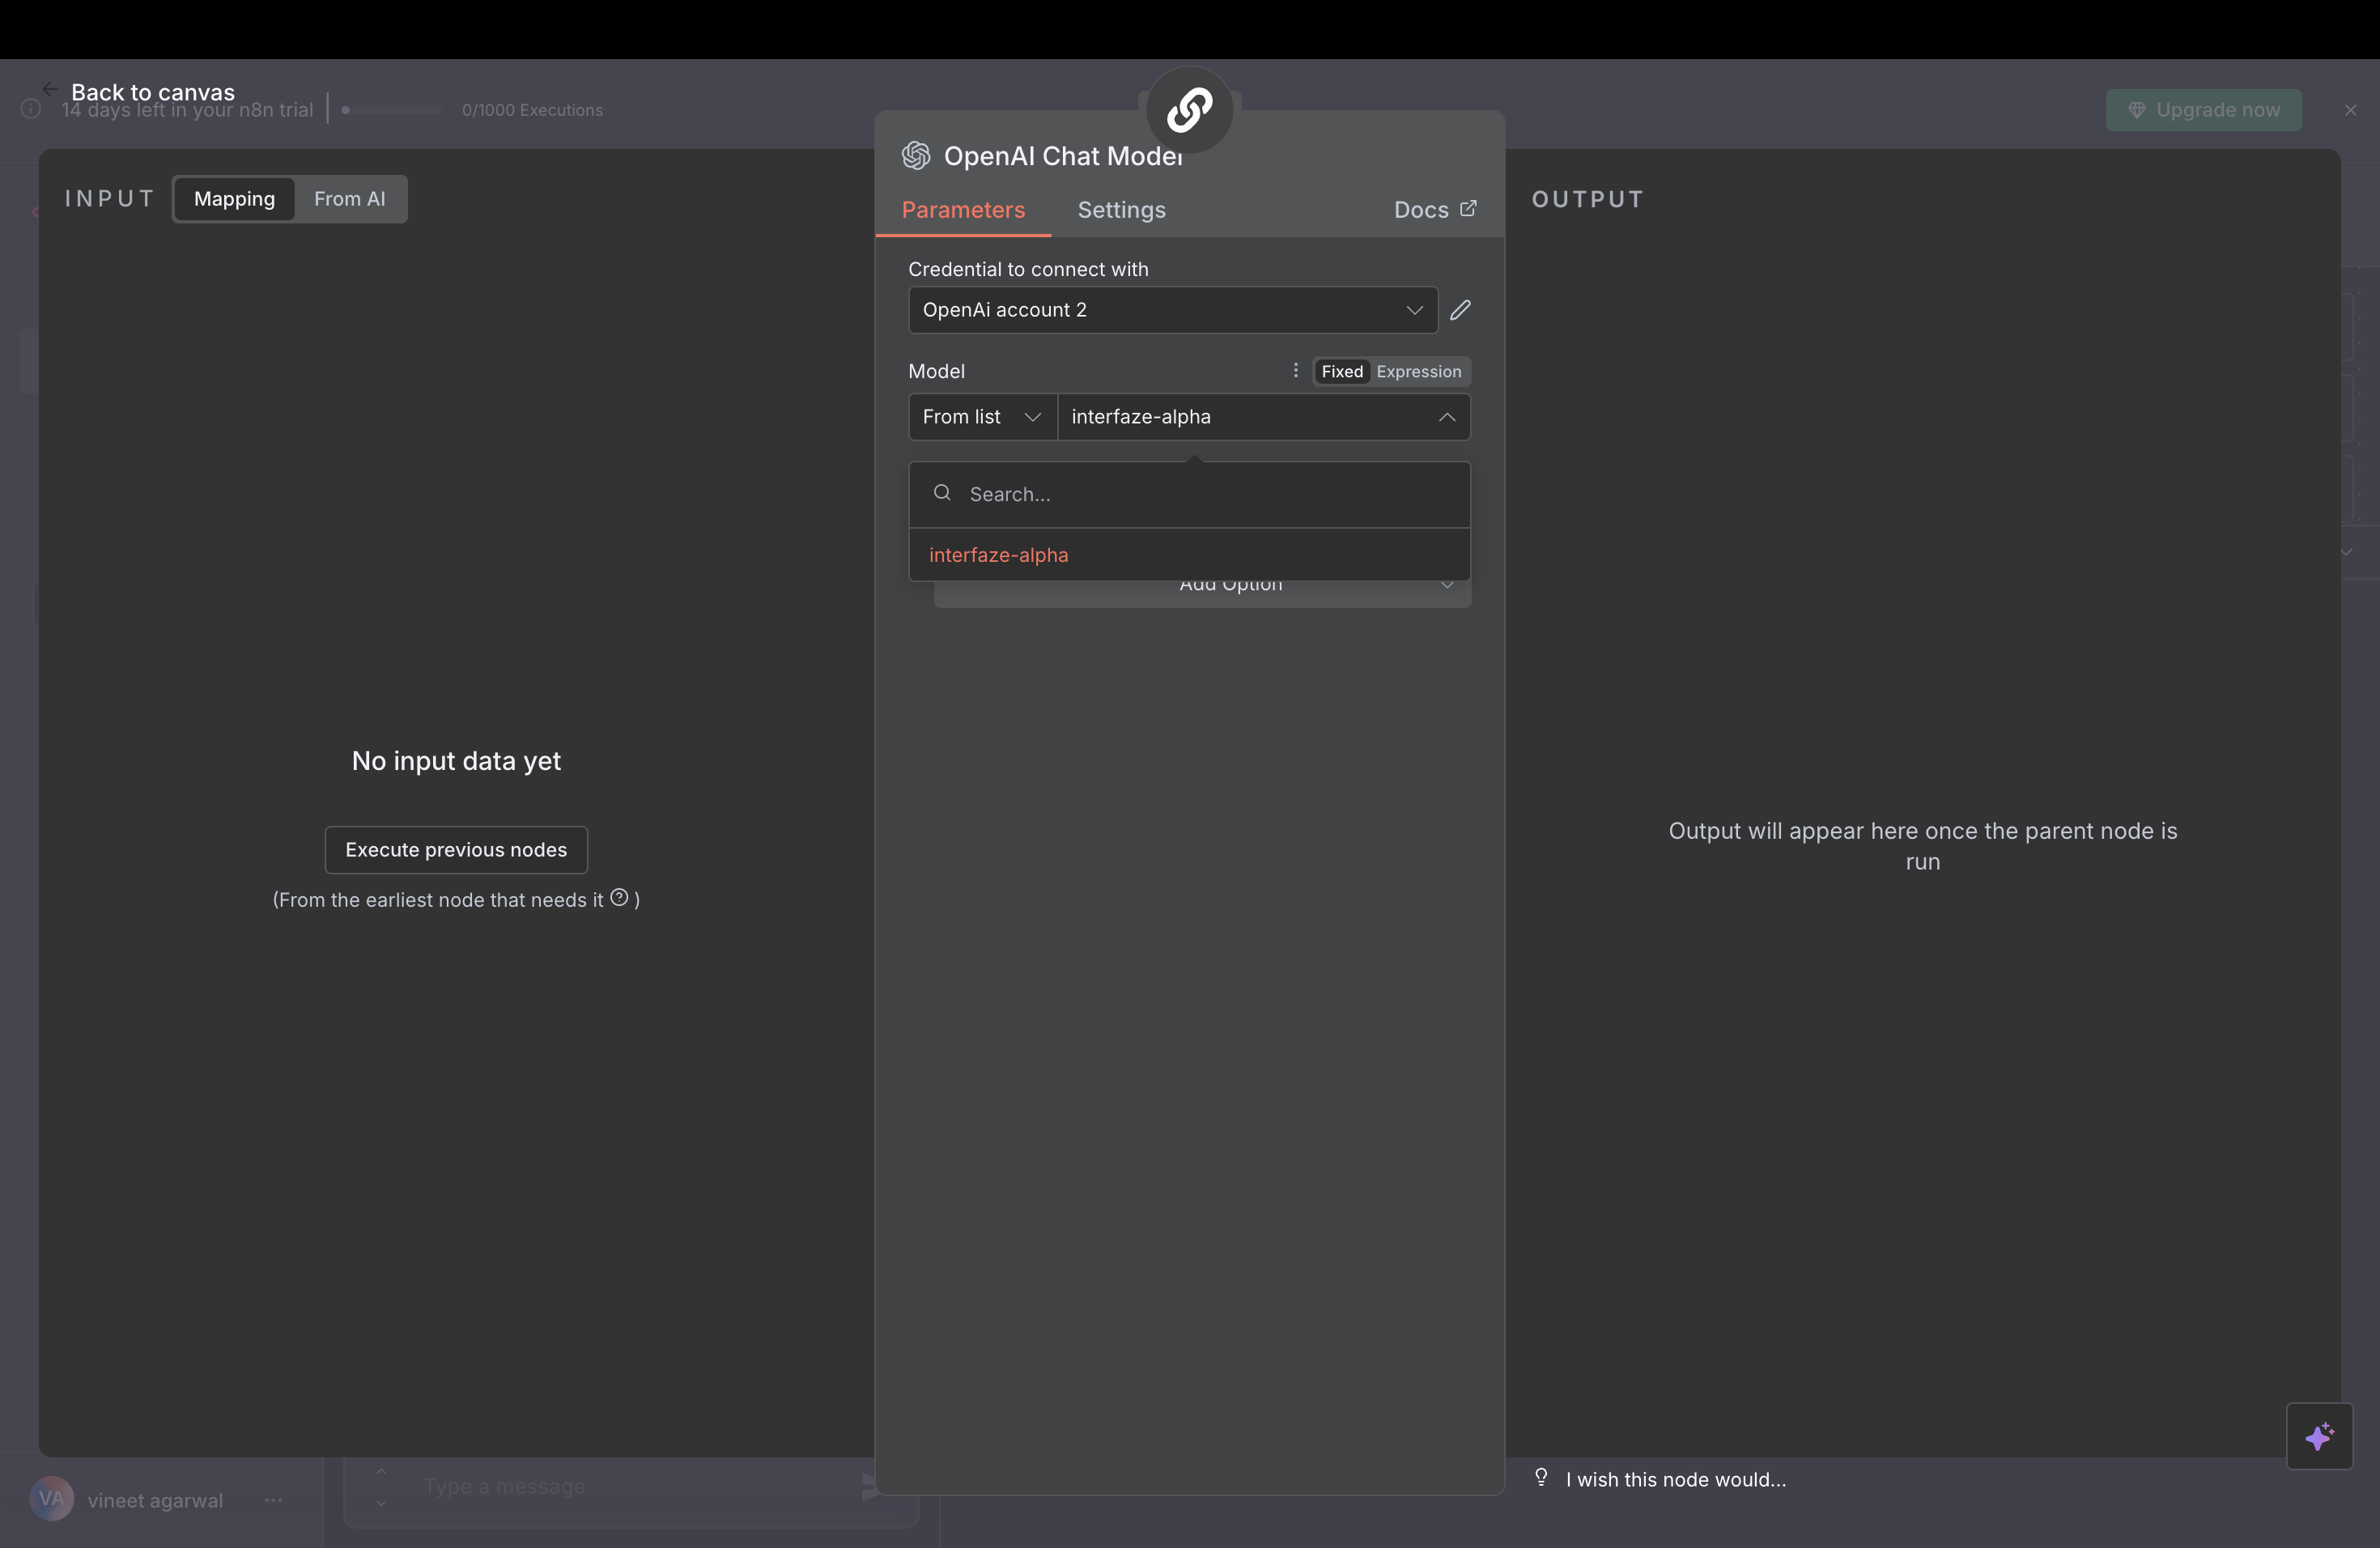Image resolution: width=2380 pixels, height=1548 pixels.
Task: Open the three-dot options menu beside Model
Action: [1295, 371]
